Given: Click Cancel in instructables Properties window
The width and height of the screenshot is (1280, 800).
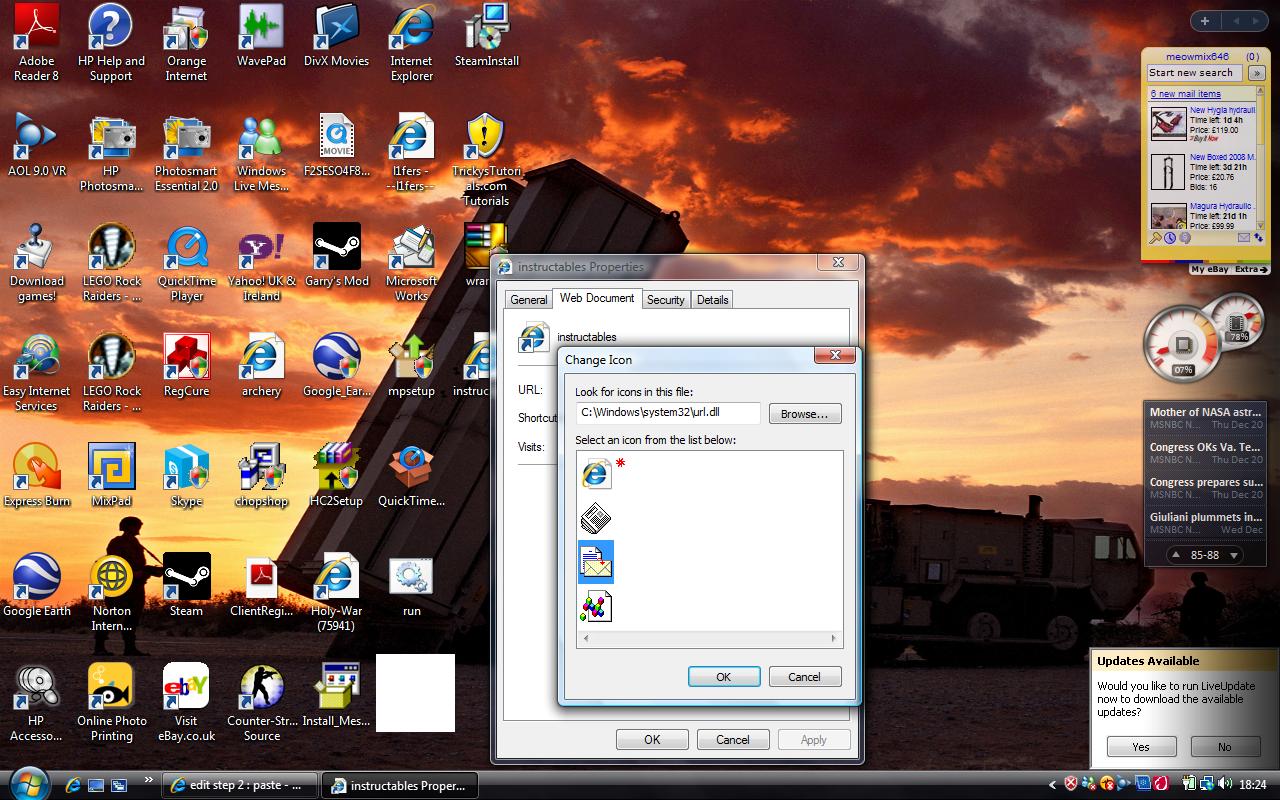Looking at the screenshot, I should click(732, 740).
